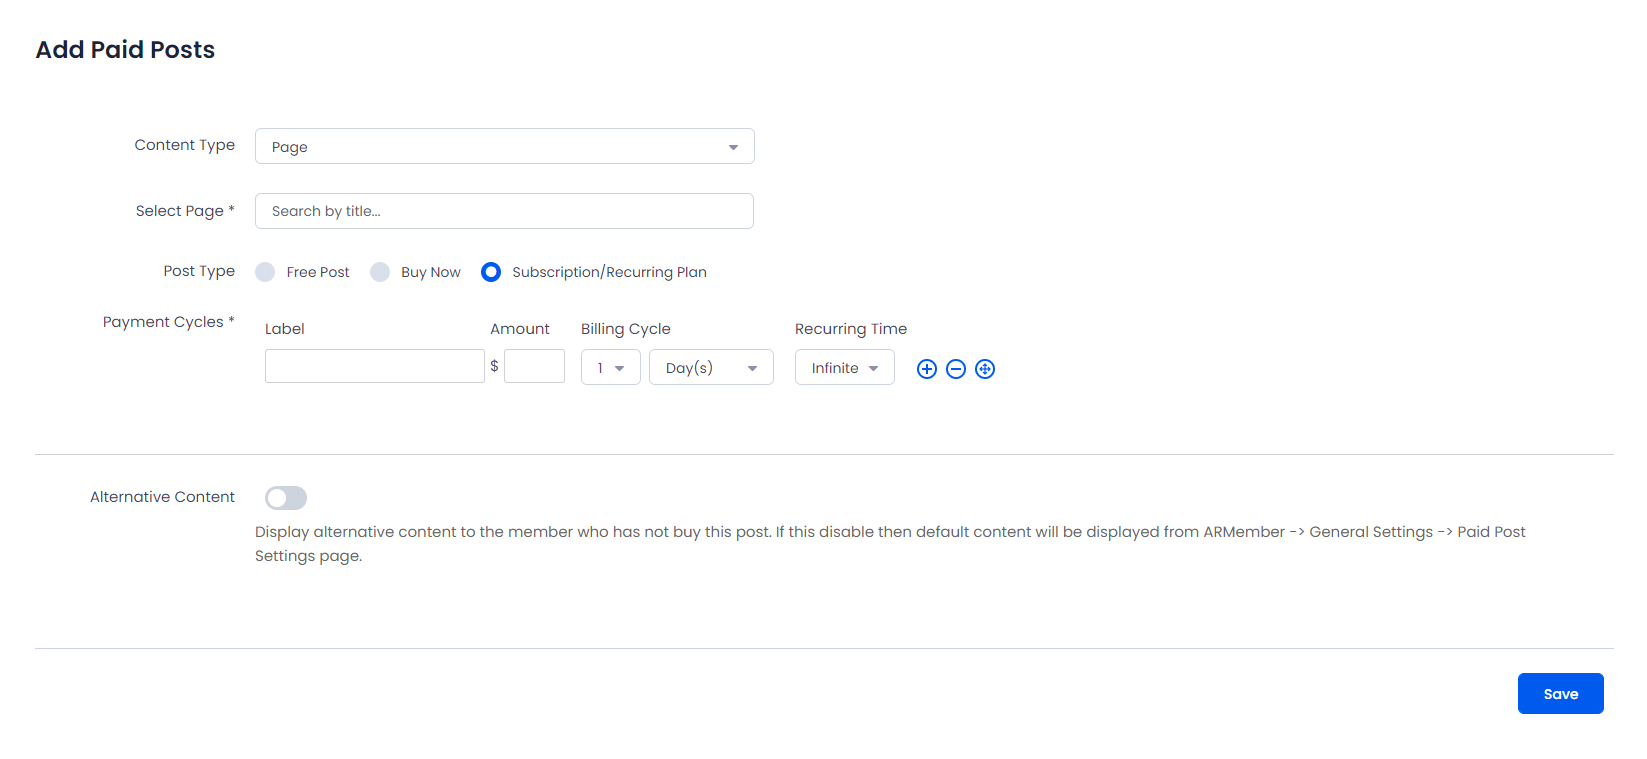The image size is (1647, 759).
Task: Focus the Amount input field
Action: pos(534,366)
